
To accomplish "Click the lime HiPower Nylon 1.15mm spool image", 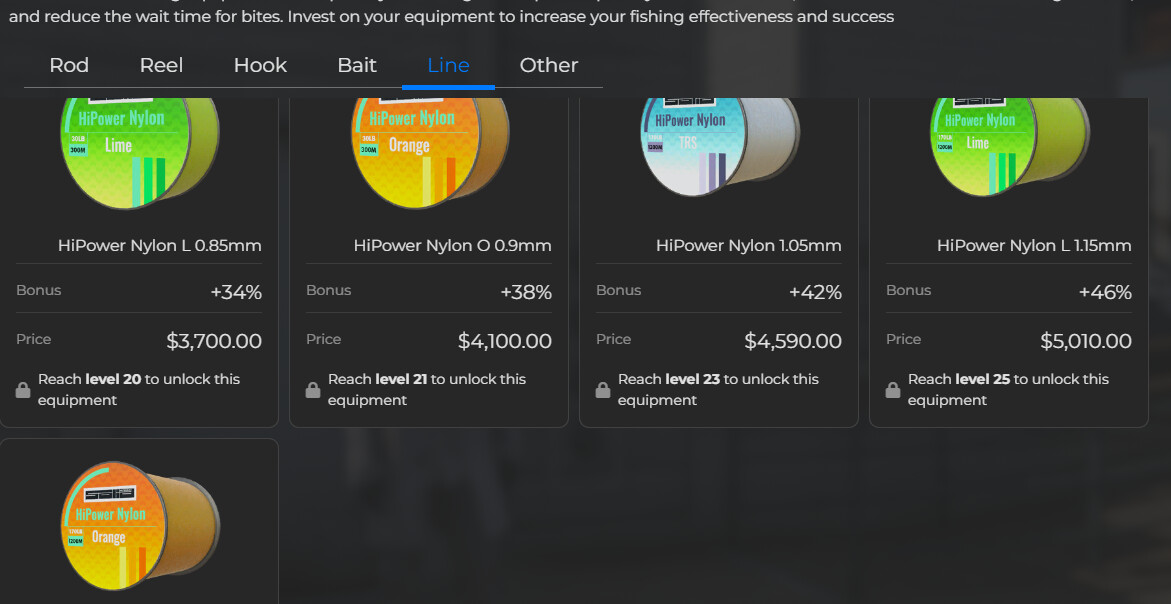I will pyautogui.click(x=1010, y=147).
